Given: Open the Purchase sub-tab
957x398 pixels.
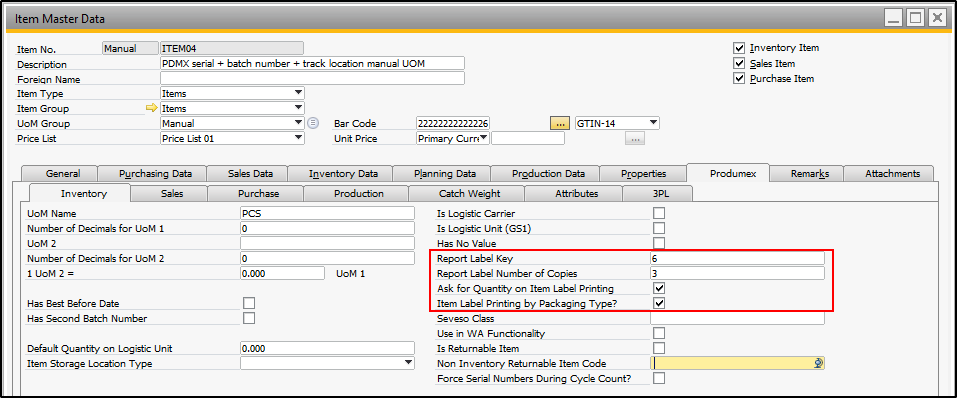Looking at the screenshot, I should (258, 194).
